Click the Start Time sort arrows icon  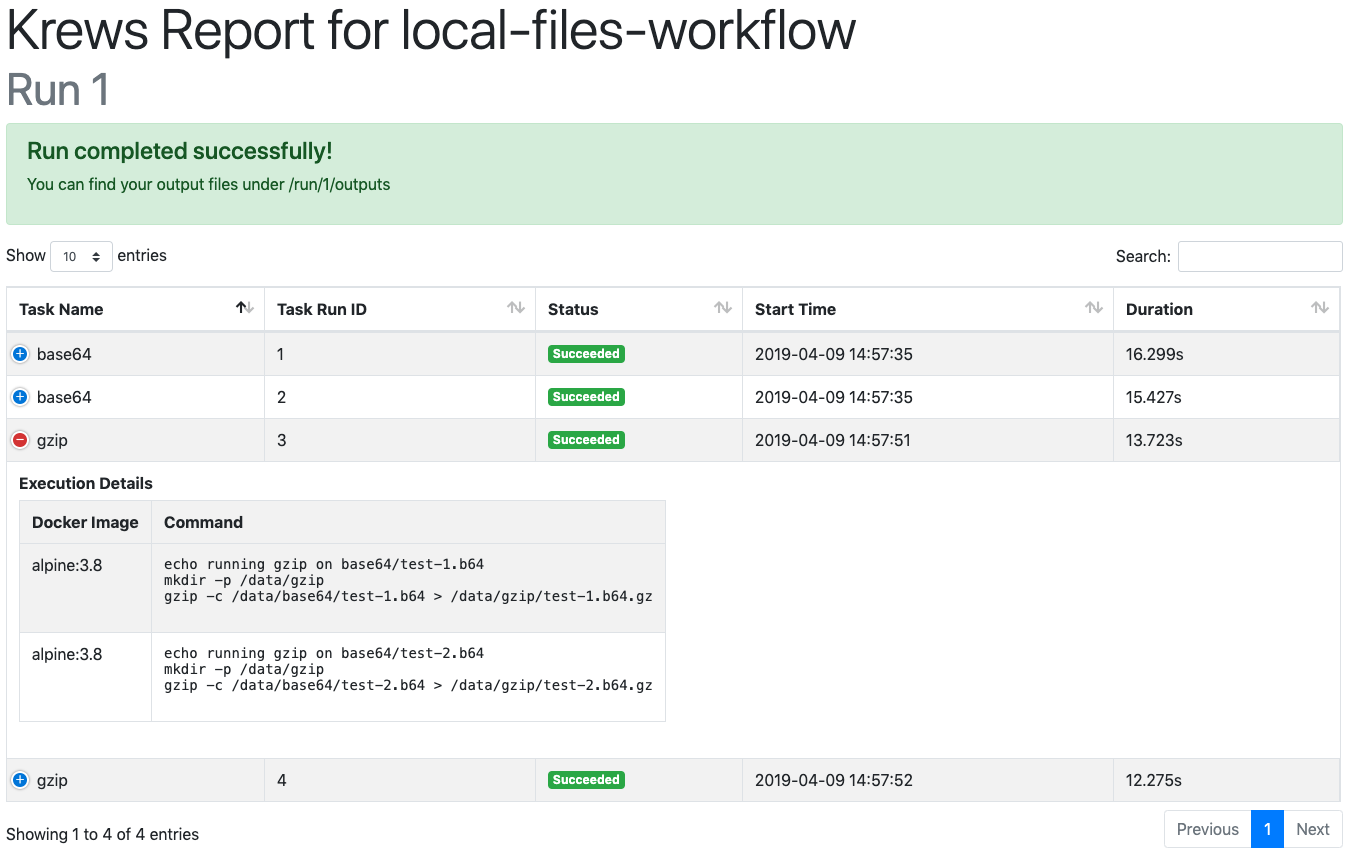[1094, 309]
